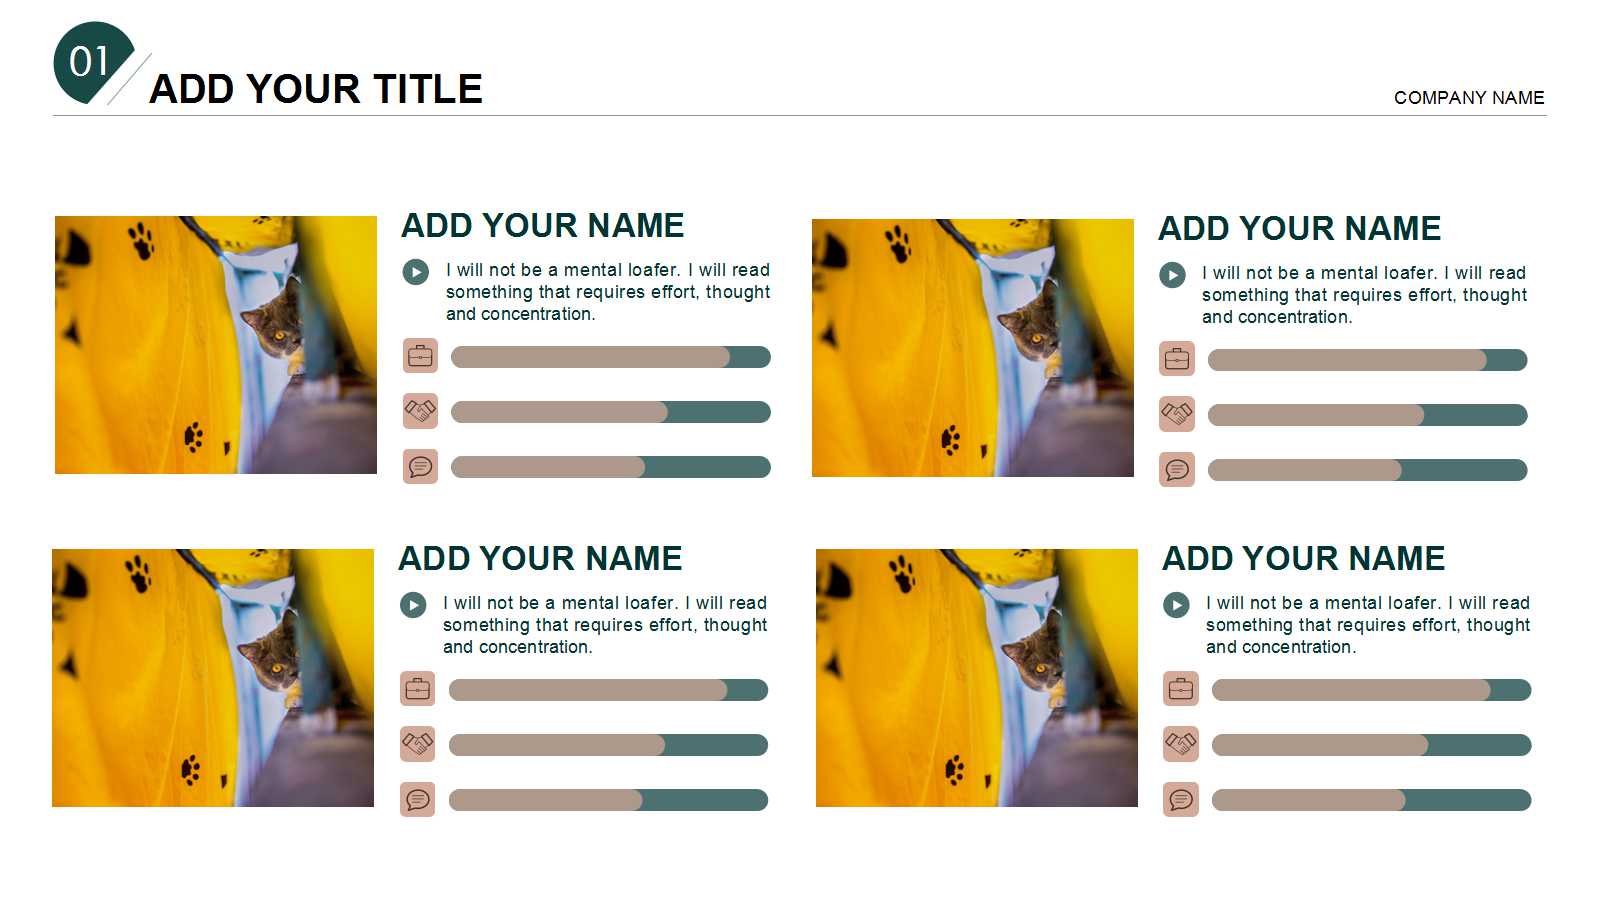Click the play bullet in bottom-right card
This screenshot has width=1600, height=900.
coord(1176,605)
